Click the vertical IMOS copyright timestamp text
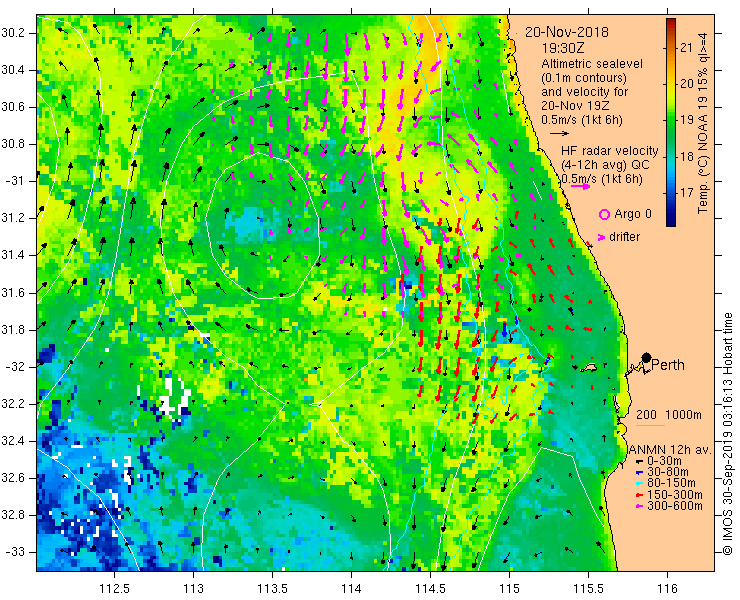 [727, 433]
